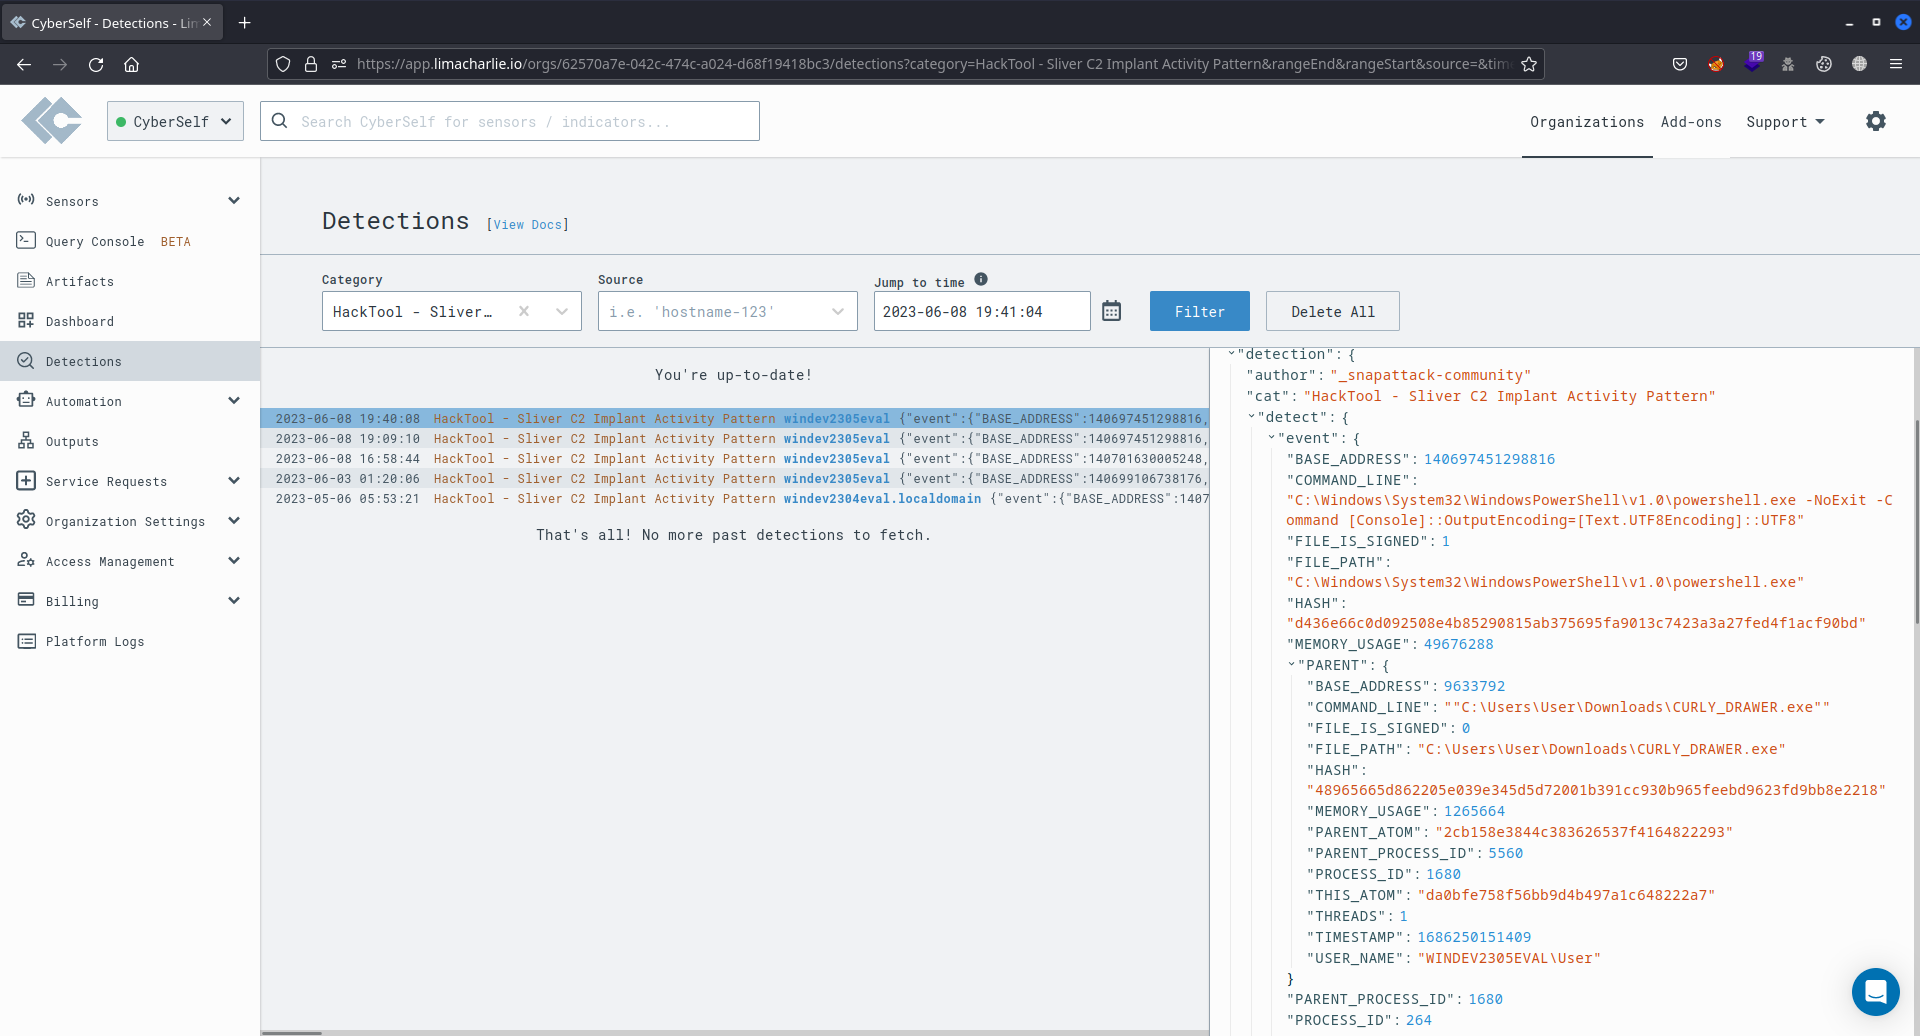
Task: Open the calendar date picker icon
Action: (x=1111, y=311)
